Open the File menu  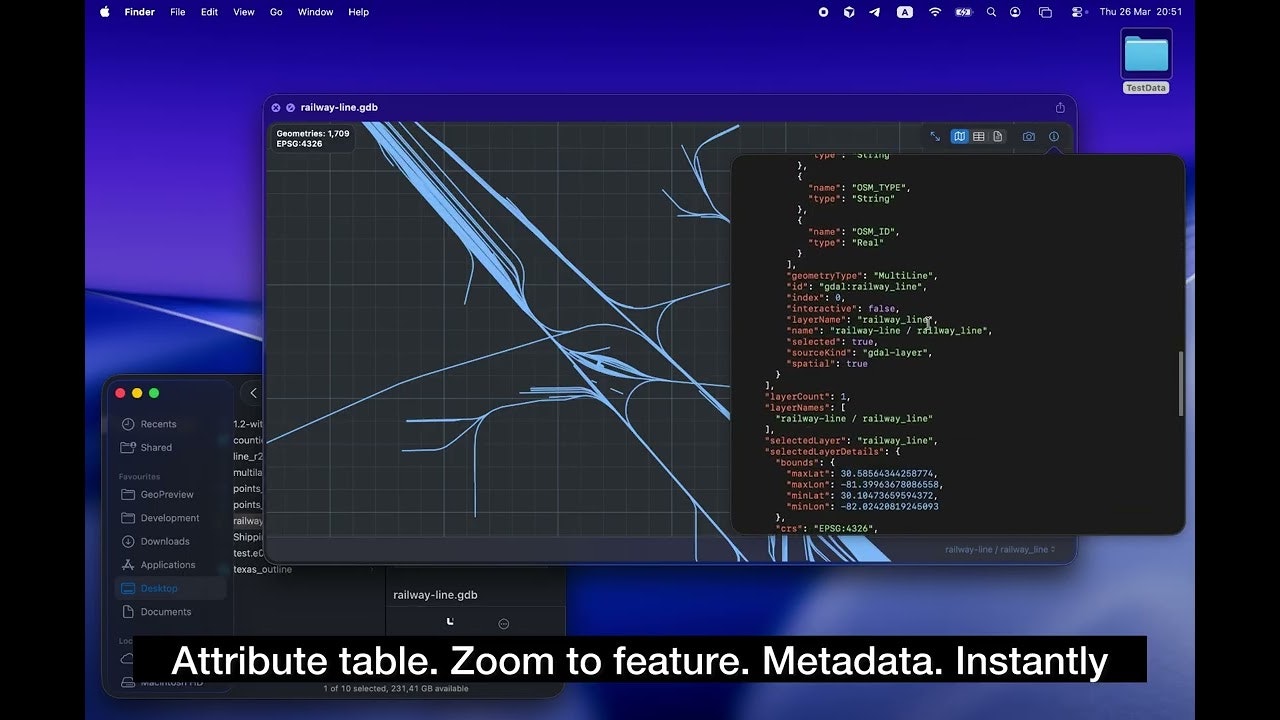178,12
